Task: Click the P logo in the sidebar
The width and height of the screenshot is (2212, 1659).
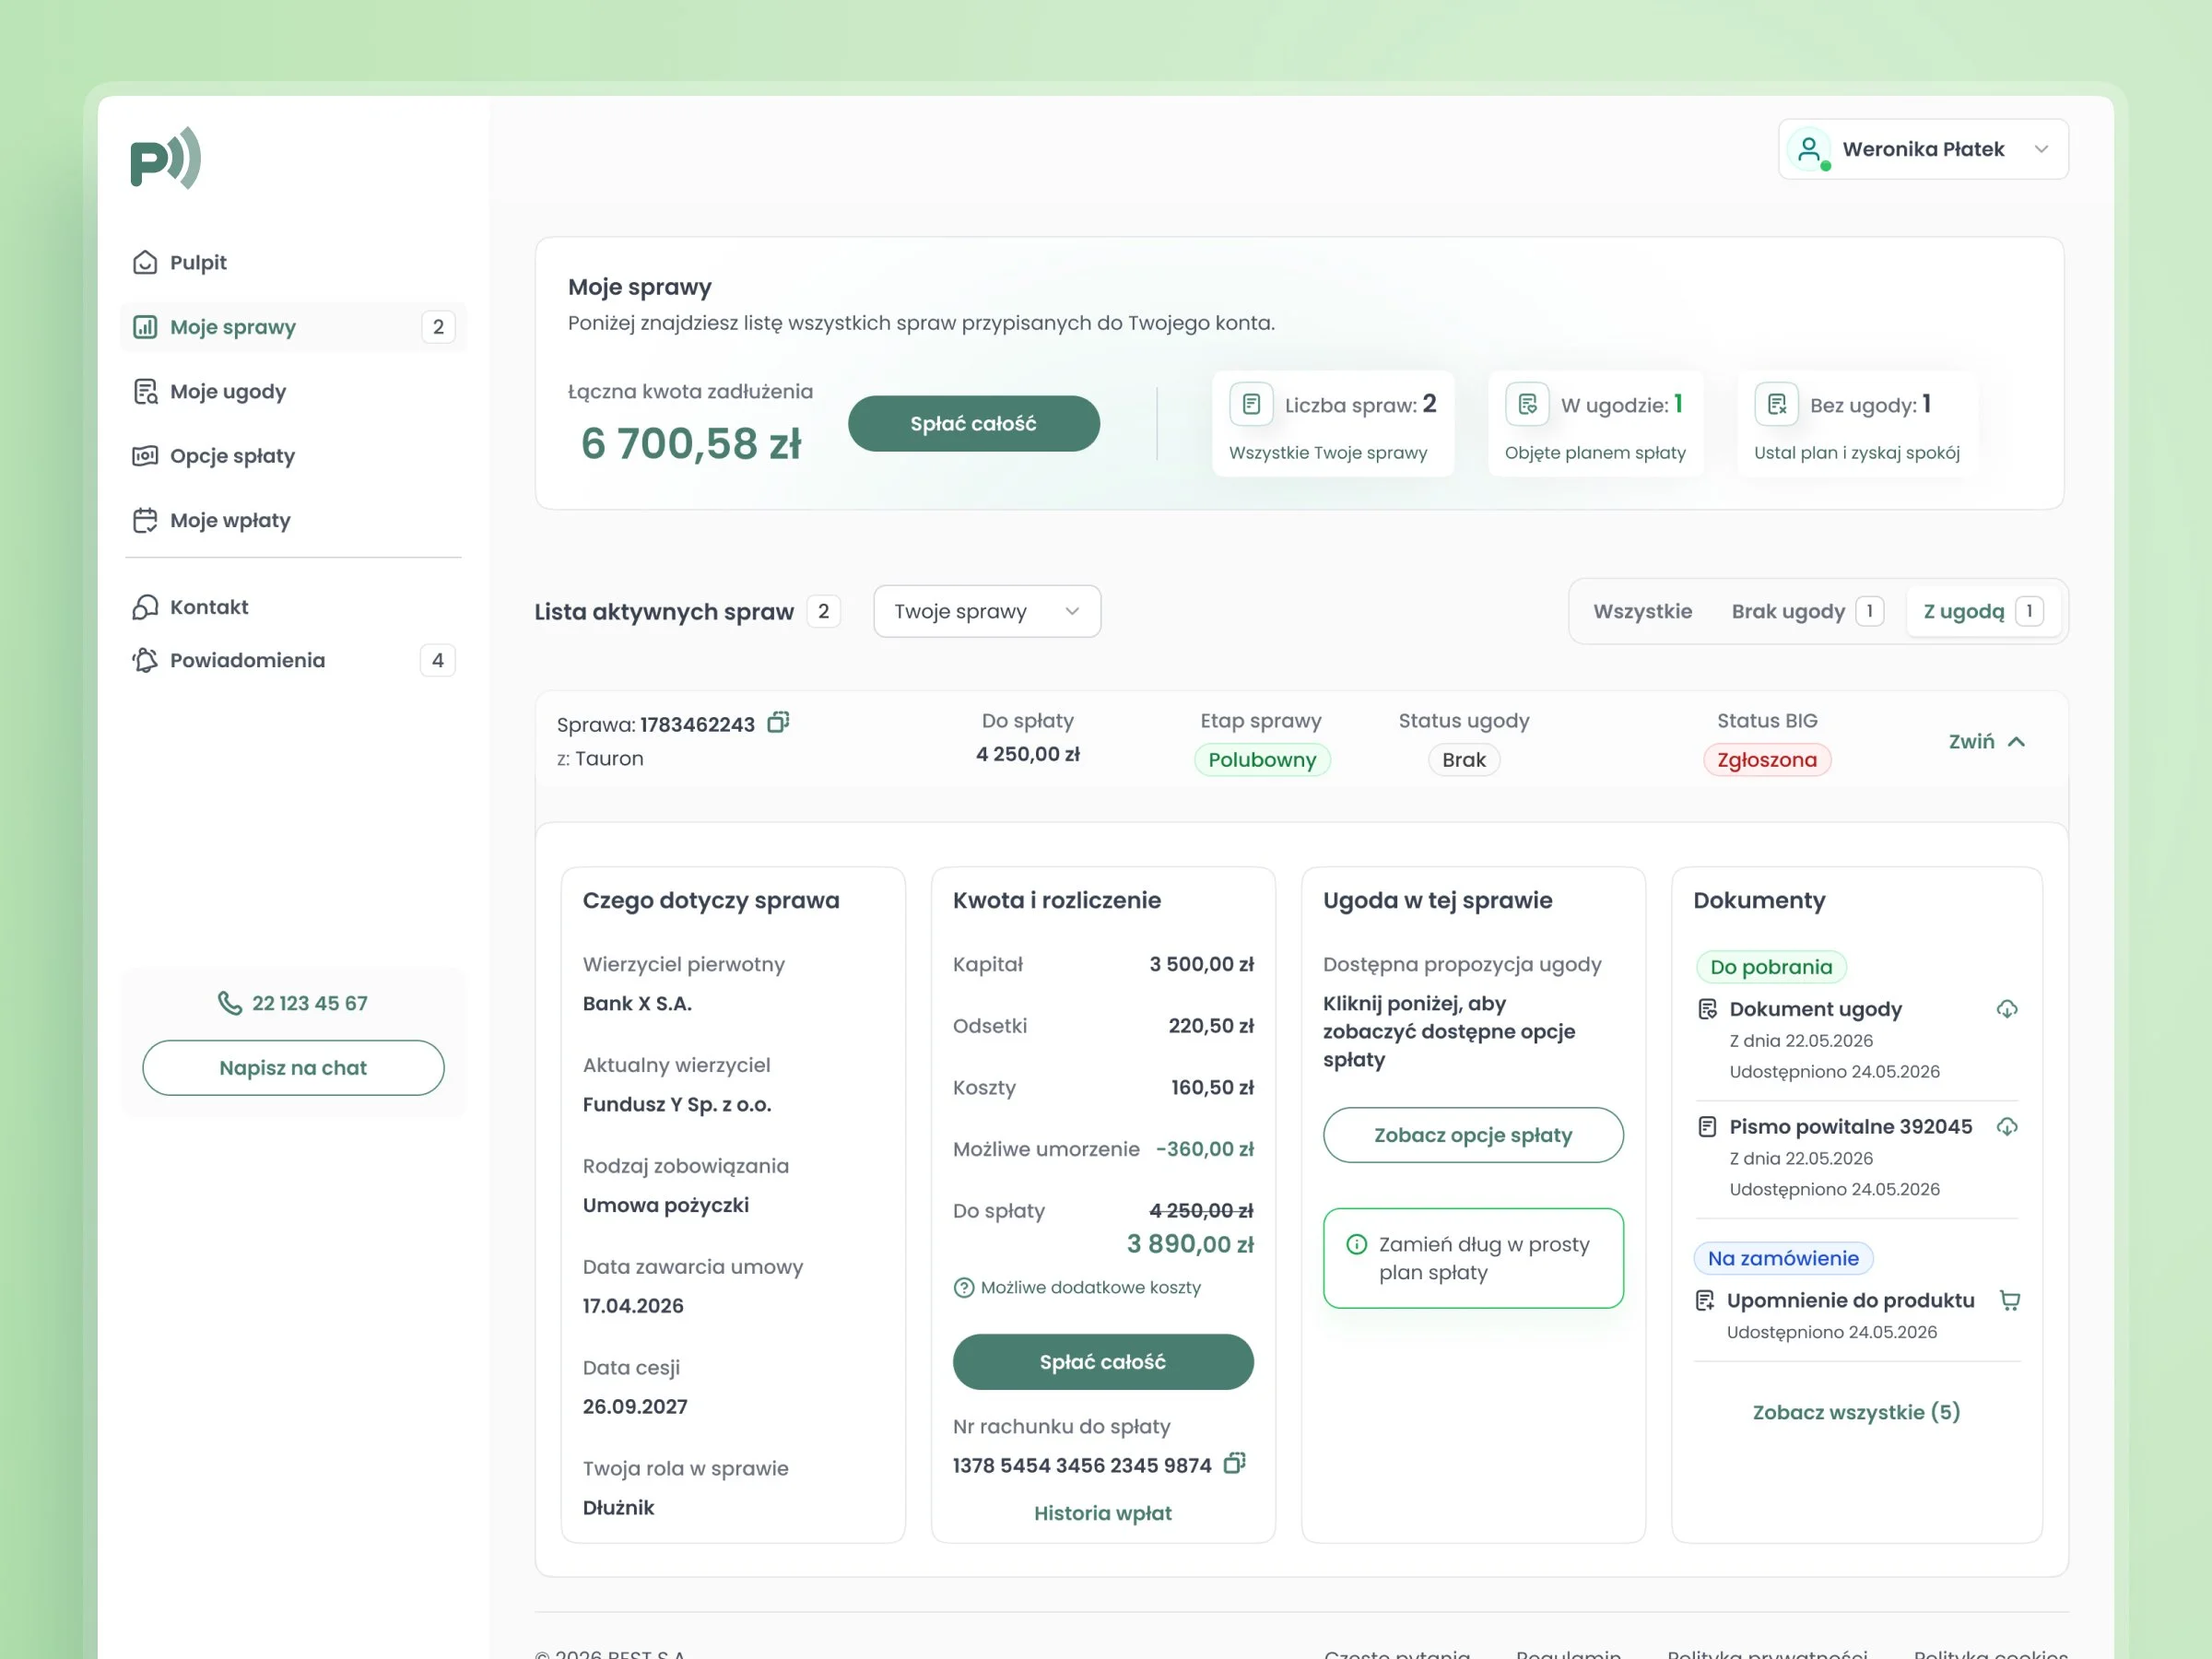Action: point(166,158)
